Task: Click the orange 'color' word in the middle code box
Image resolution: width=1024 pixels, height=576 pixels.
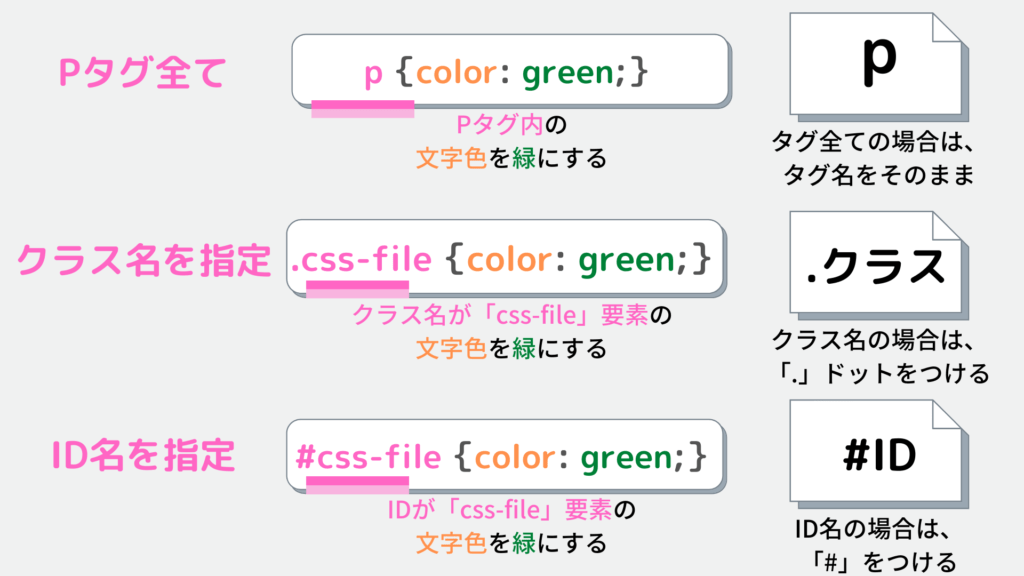Action: (508, 260)
